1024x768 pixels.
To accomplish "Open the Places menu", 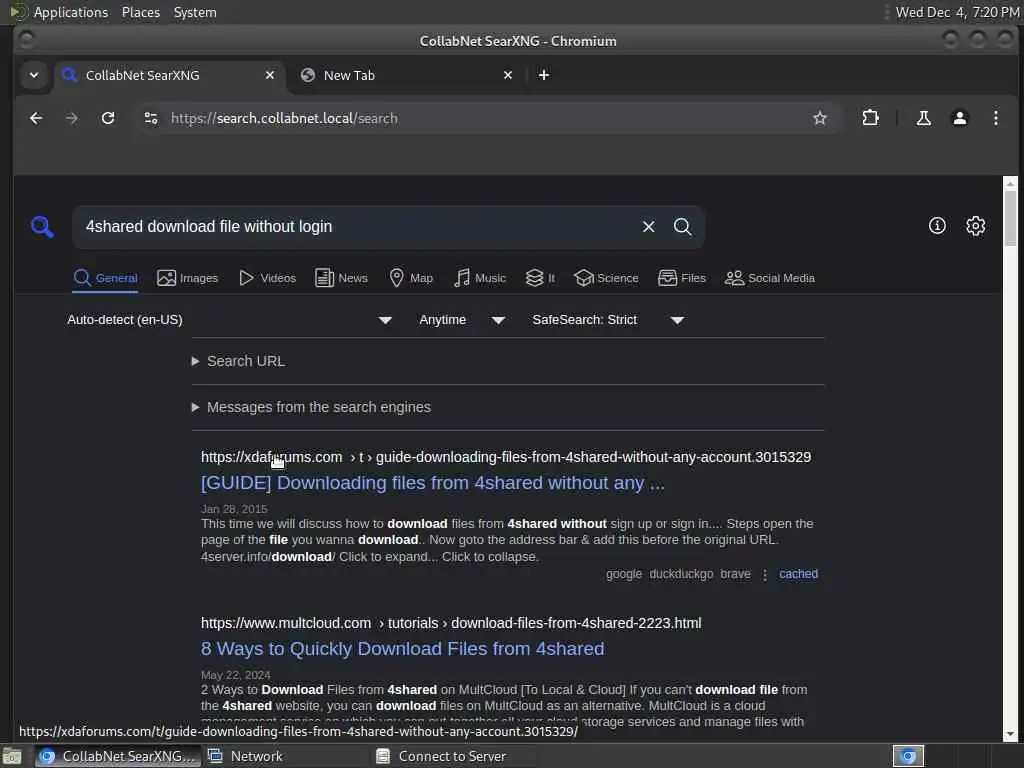I will point(140,12).
